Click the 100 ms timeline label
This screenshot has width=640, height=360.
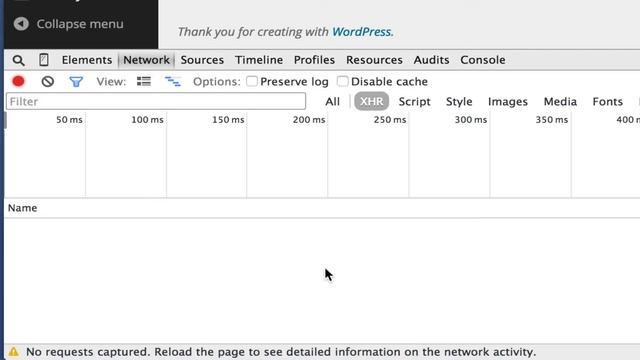[147, 120]
